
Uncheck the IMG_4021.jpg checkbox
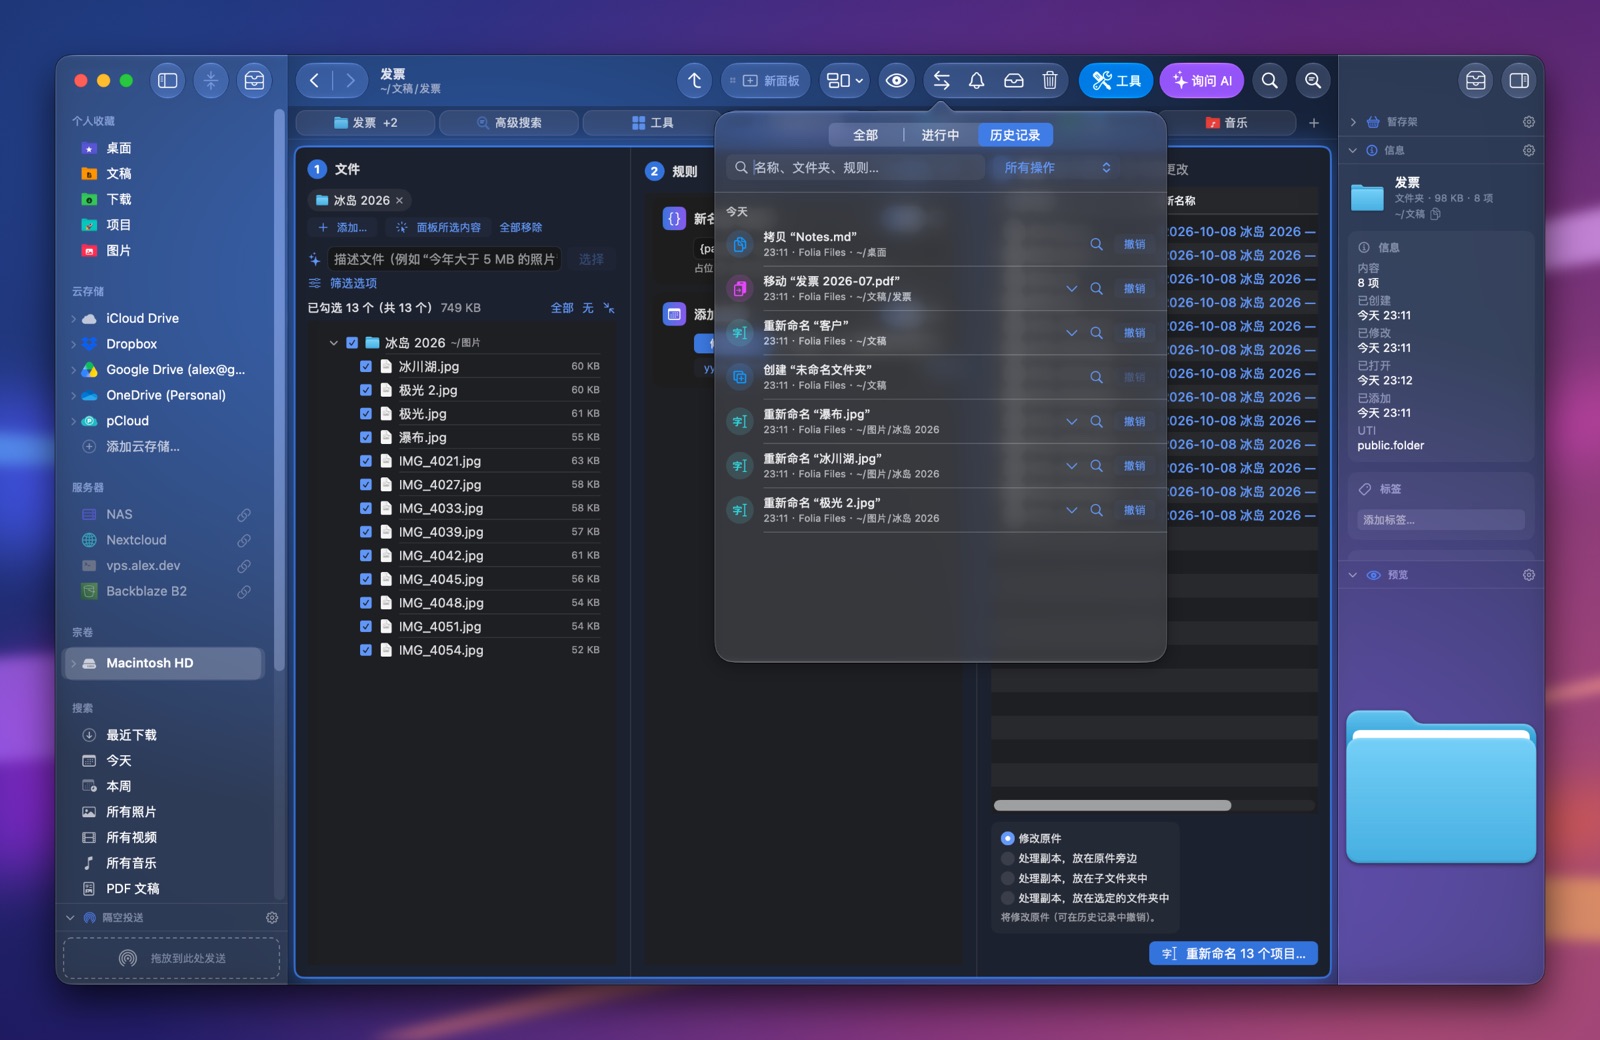coord(366,461)
